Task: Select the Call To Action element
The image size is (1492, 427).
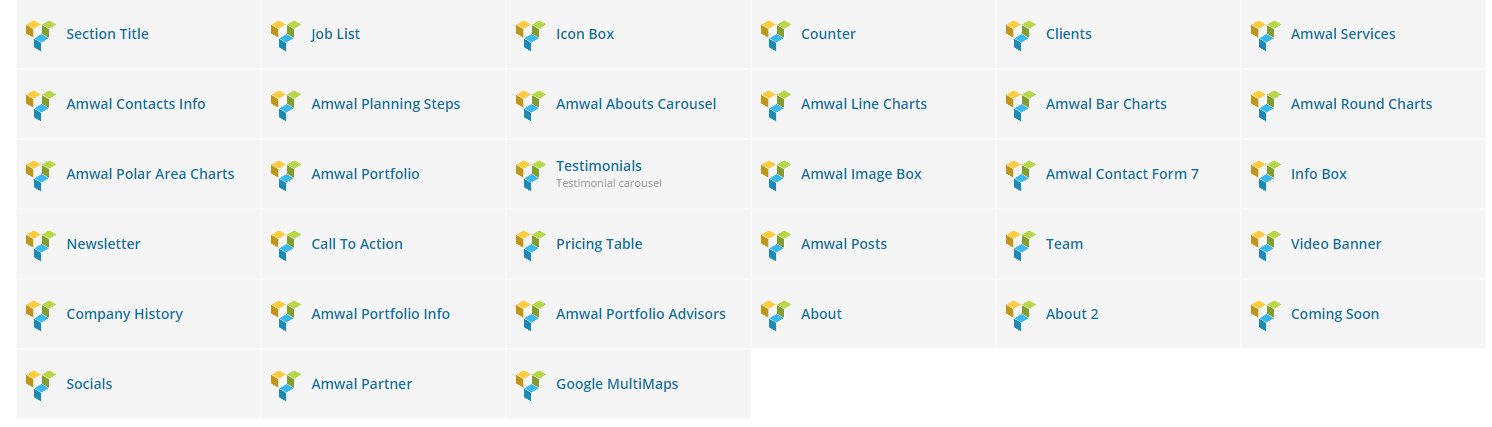Action: click(x=383, y=244)
